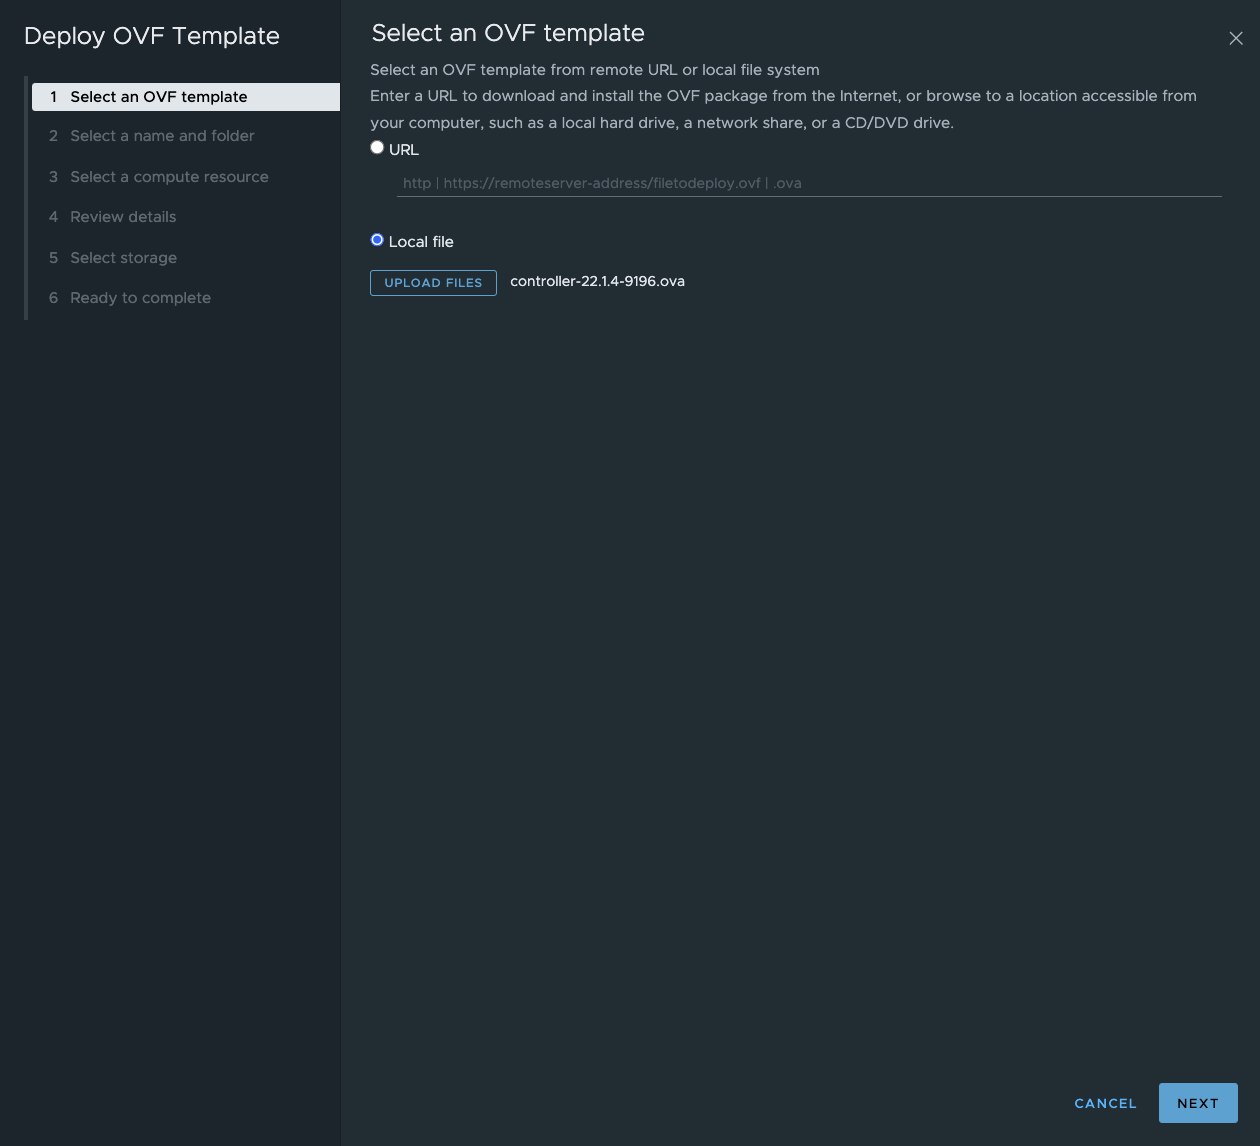Click the UPLOAD FILES button

[x=433, y=283]
